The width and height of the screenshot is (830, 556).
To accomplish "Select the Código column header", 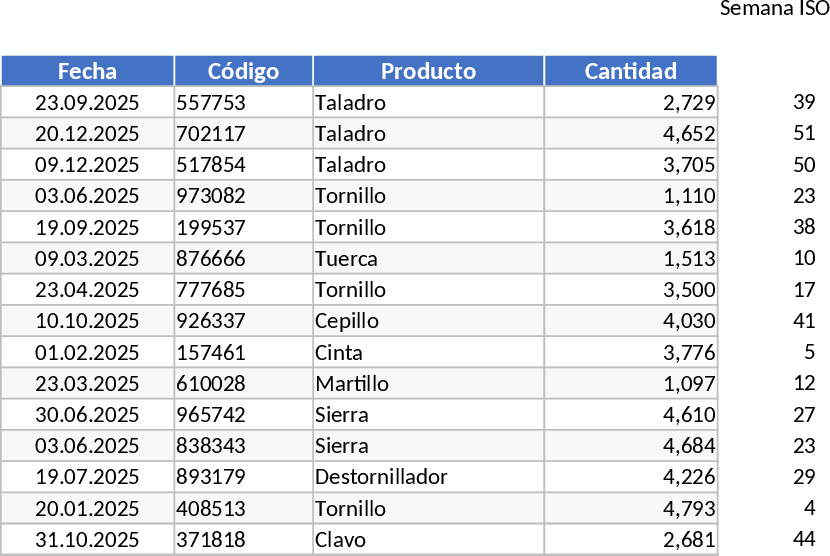I will point(243,71).
